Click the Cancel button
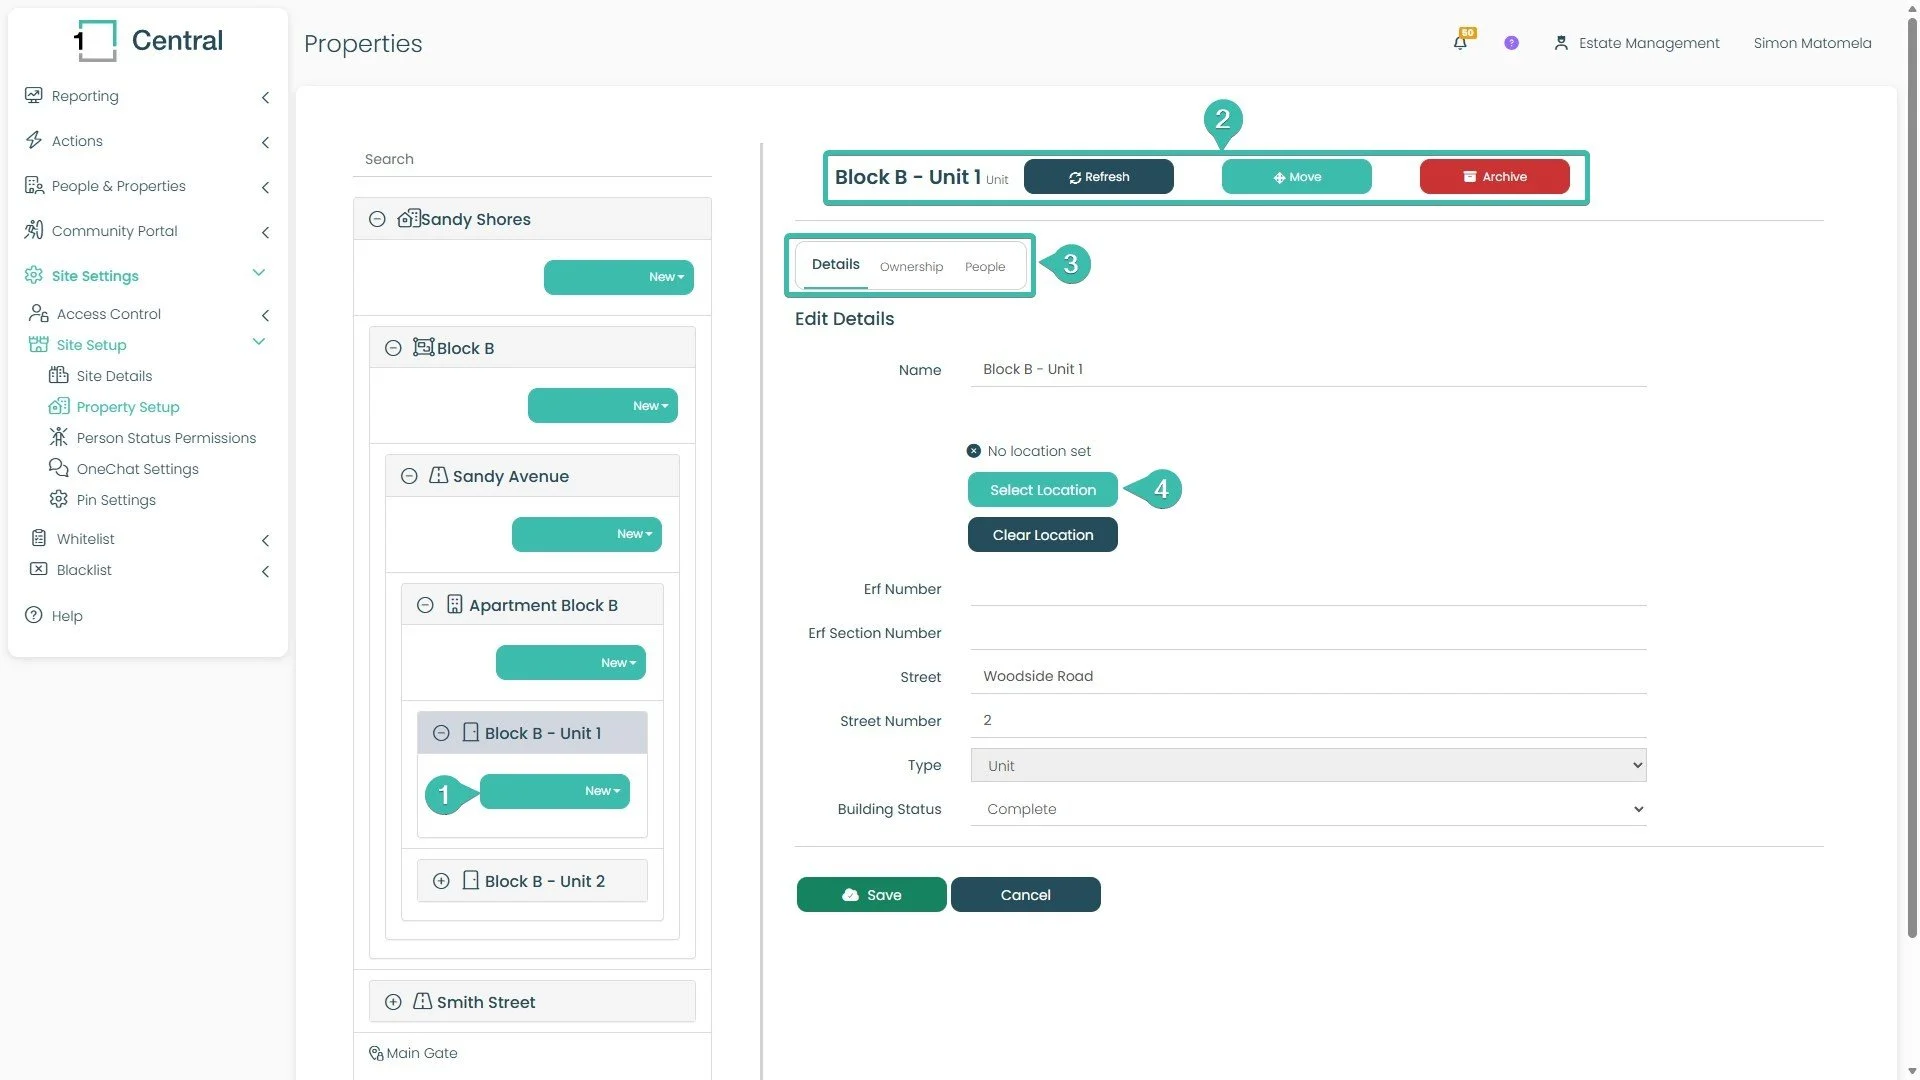Image resolution: width=1920 pixels, height=1080 pixels. coord(1026,895)
